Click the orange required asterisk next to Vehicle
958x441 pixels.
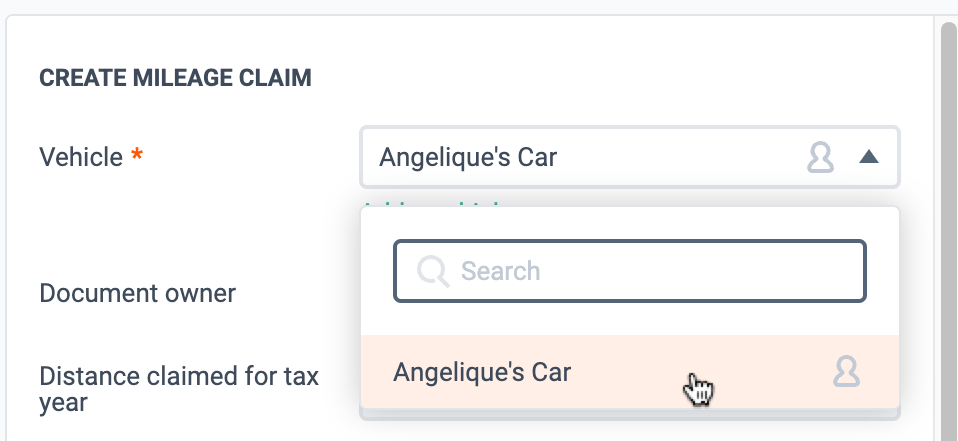point(137,155)
